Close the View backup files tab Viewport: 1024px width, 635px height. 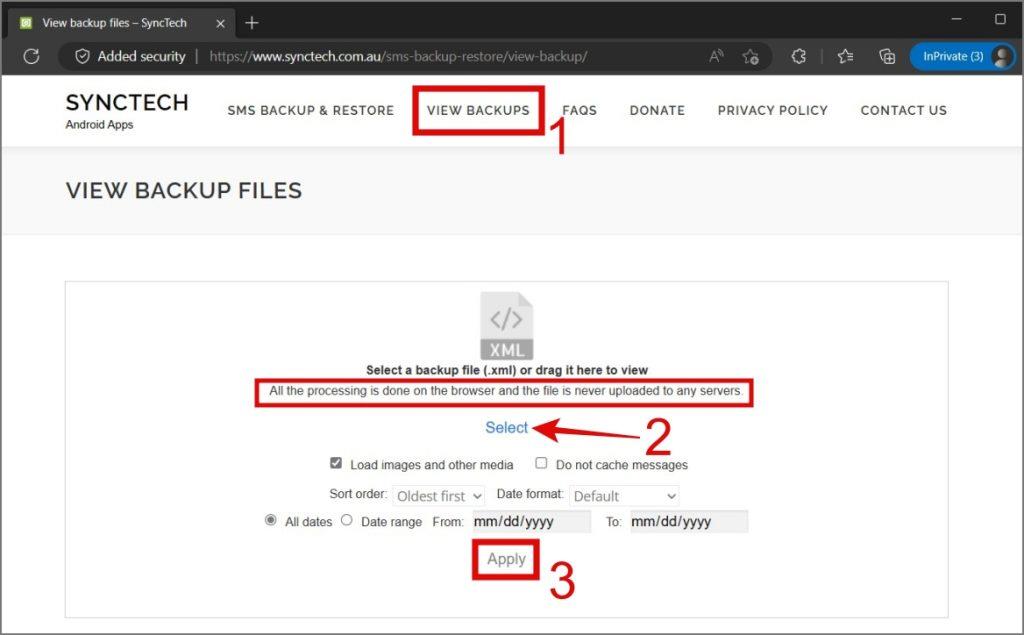(220, 24)
